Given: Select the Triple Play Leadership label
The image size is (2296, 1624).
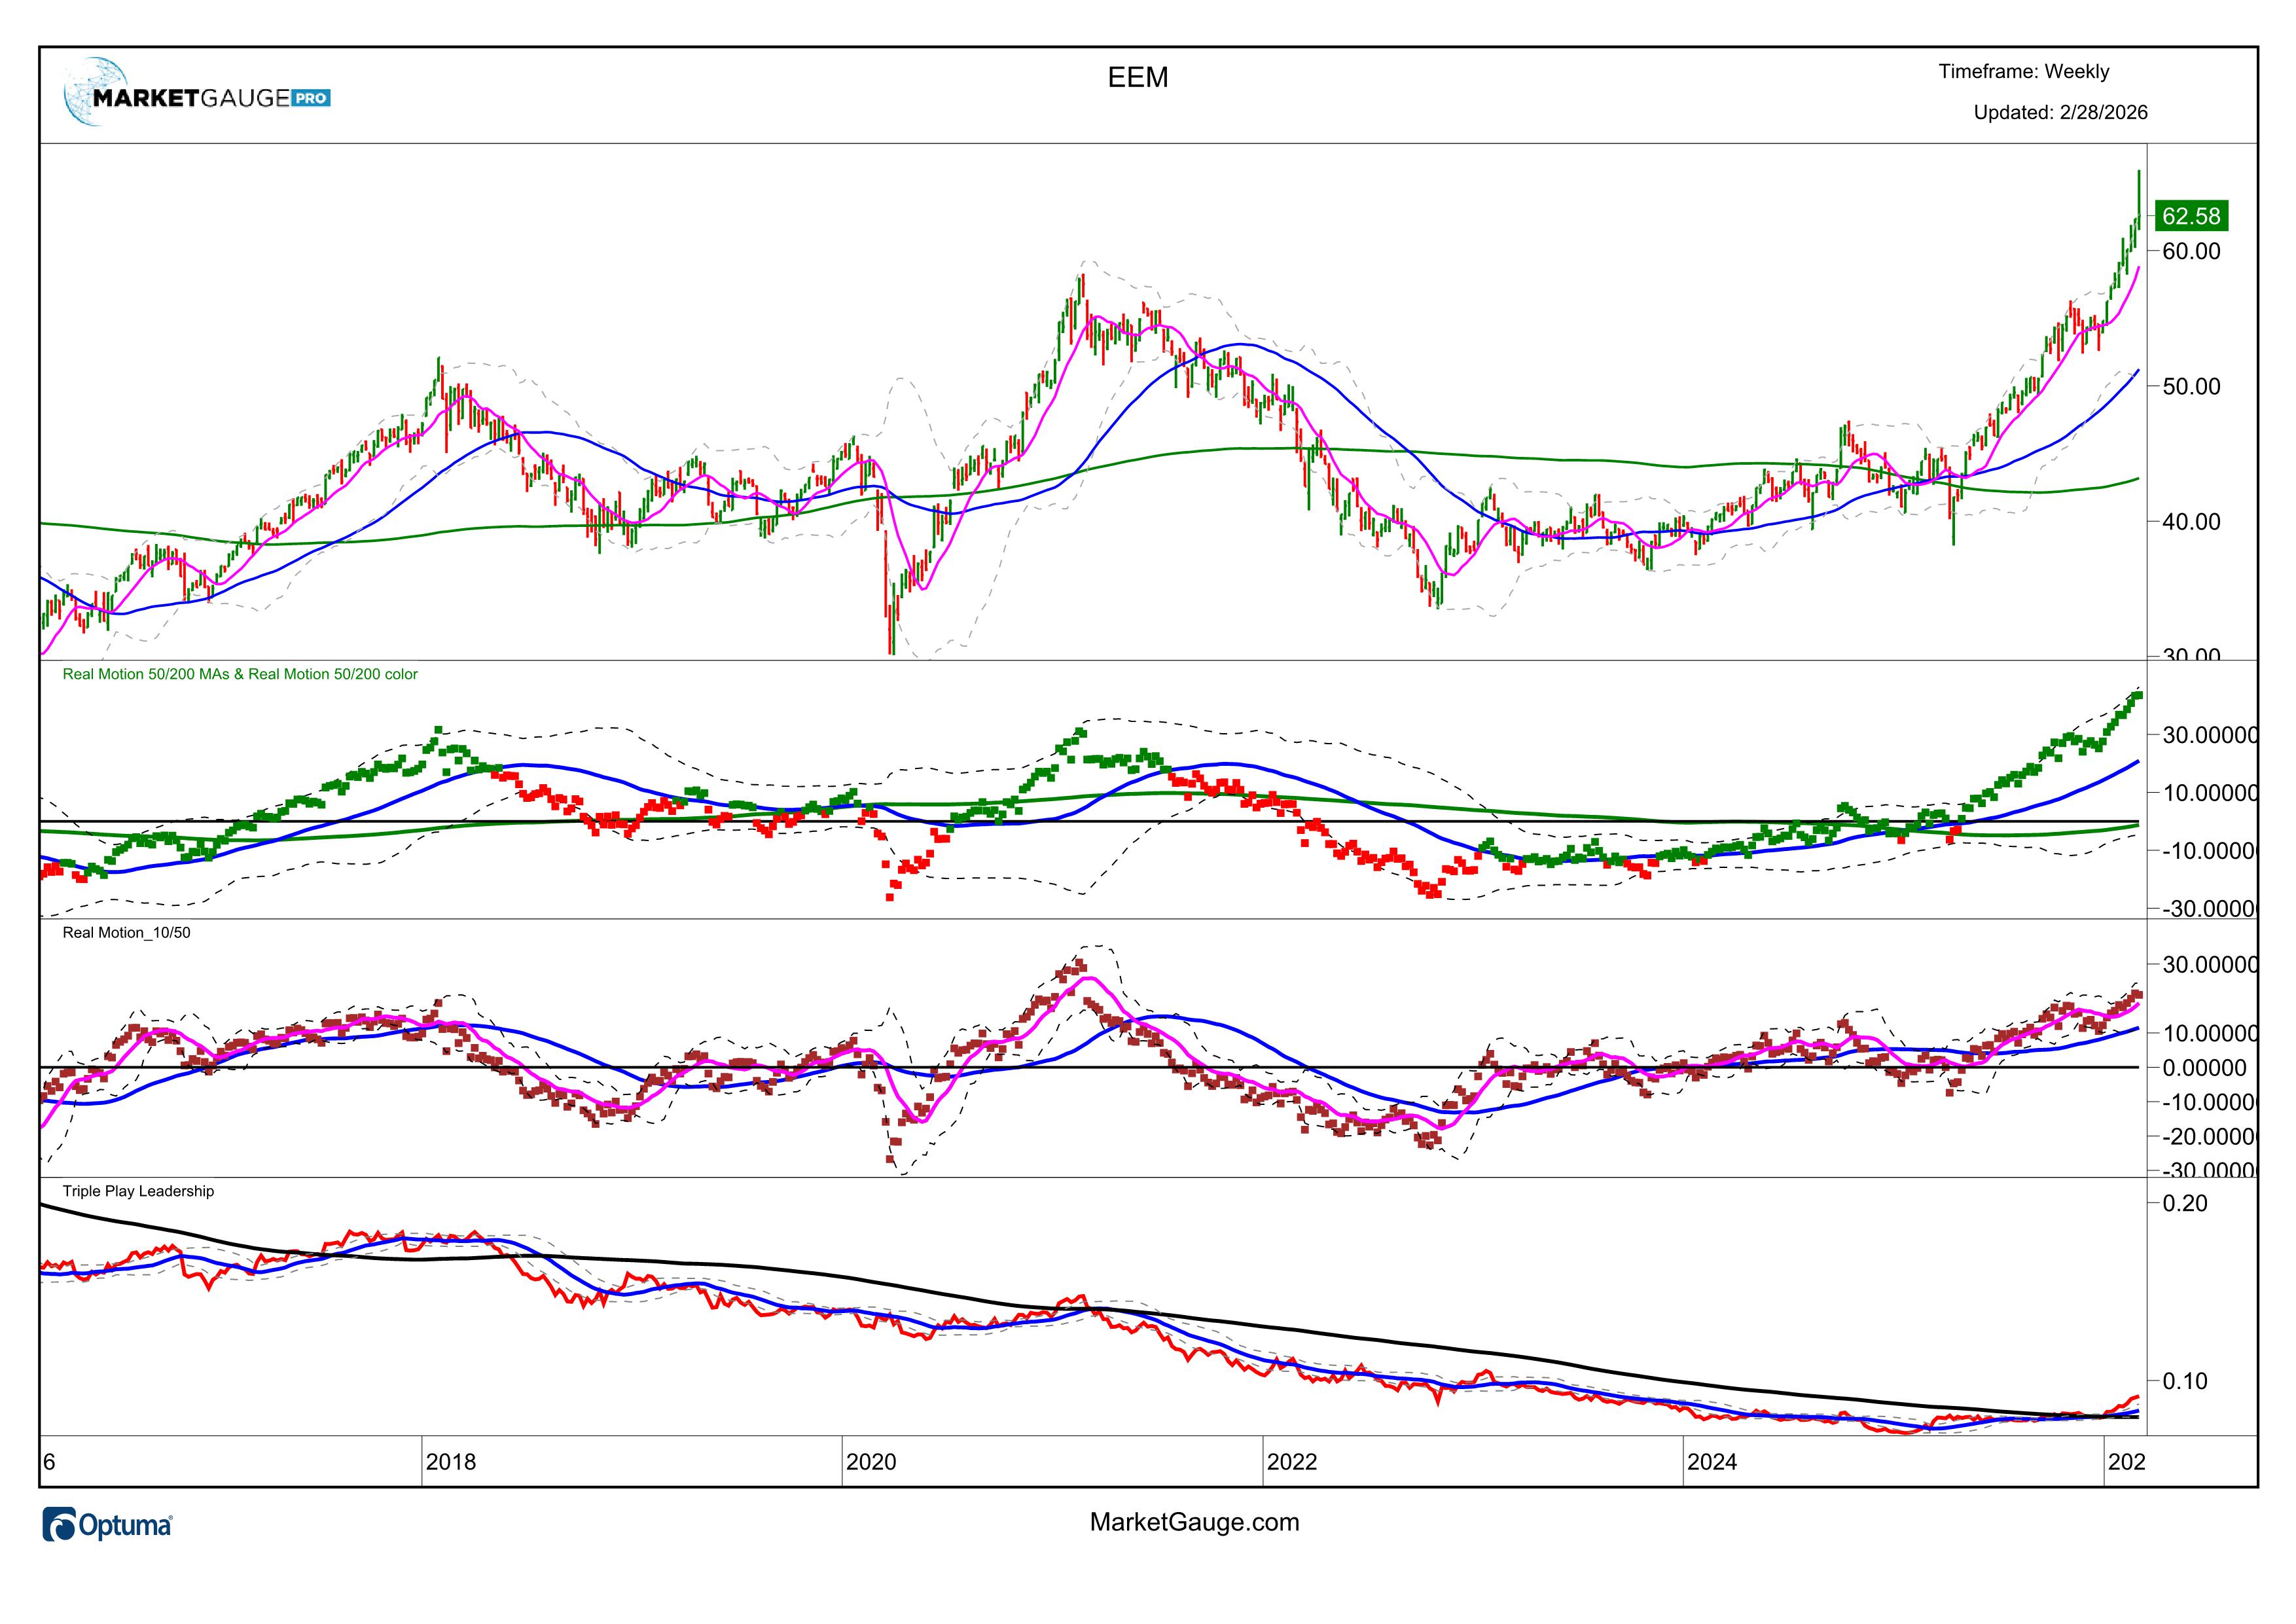Looking at the screenshot, I should point(138,1191).
